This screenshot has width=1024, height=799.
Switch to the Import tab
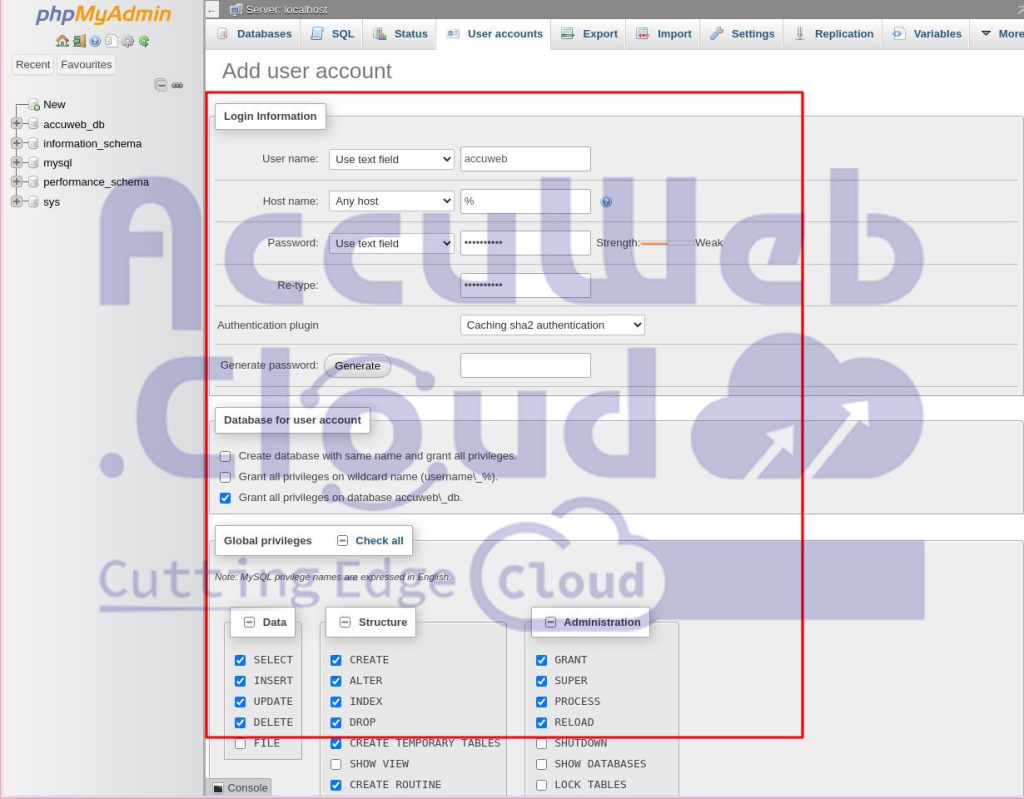pyautogui.click(x=664, y=34)
